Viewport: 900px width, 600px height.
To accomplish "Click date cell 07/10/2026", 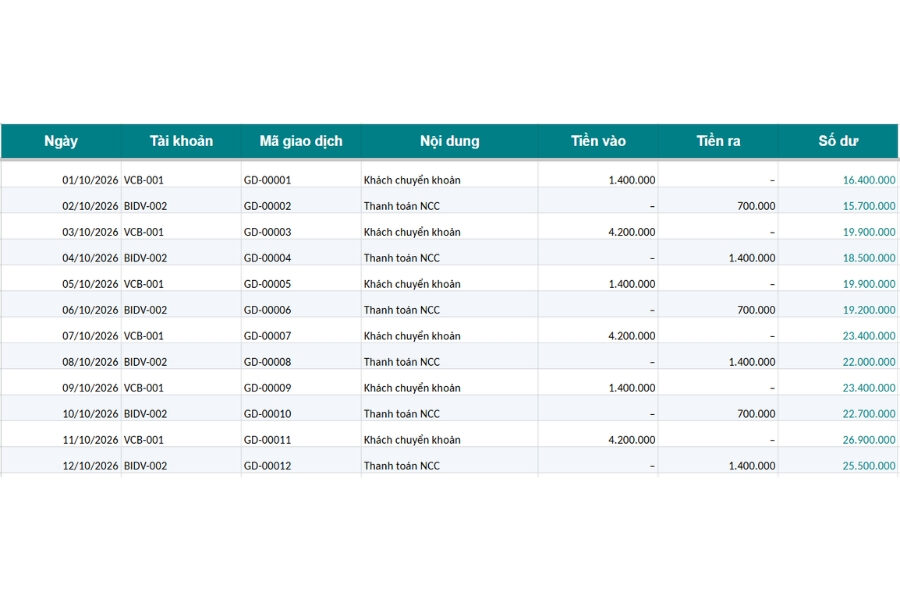I will pyautogui.click(x=90, y=335).
